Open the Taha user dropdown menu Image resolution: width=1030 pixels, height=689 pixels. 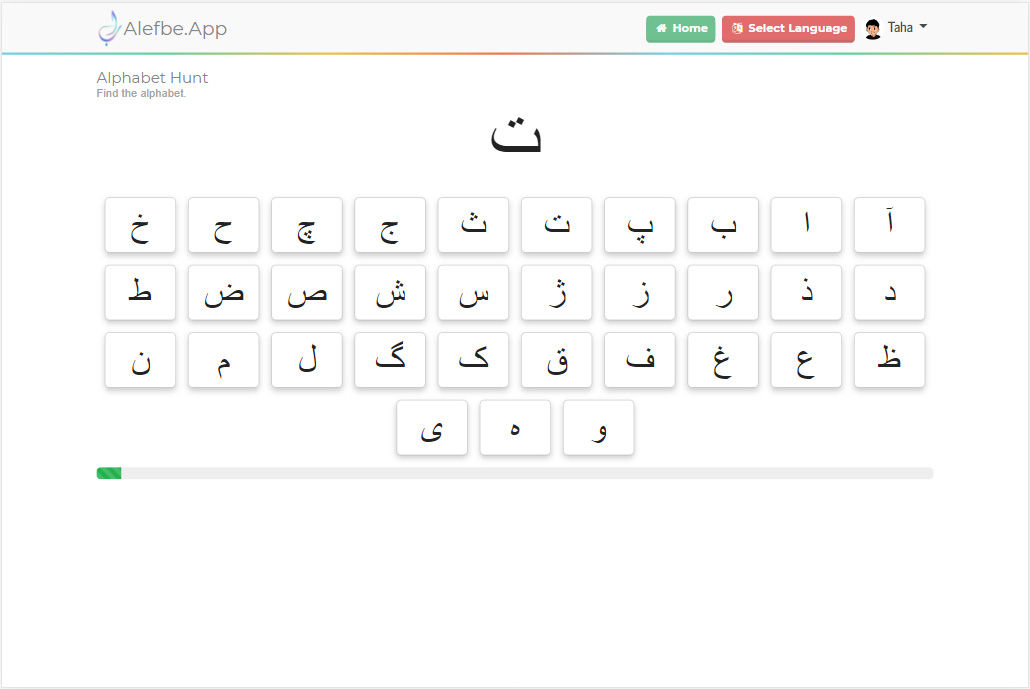tap(908, 28)
